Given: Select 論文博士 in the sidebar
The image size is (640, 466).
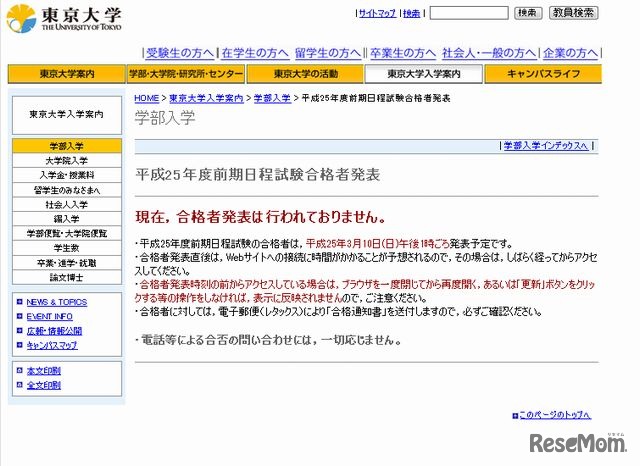Looking at the screenshot, I should click(67, 277).
